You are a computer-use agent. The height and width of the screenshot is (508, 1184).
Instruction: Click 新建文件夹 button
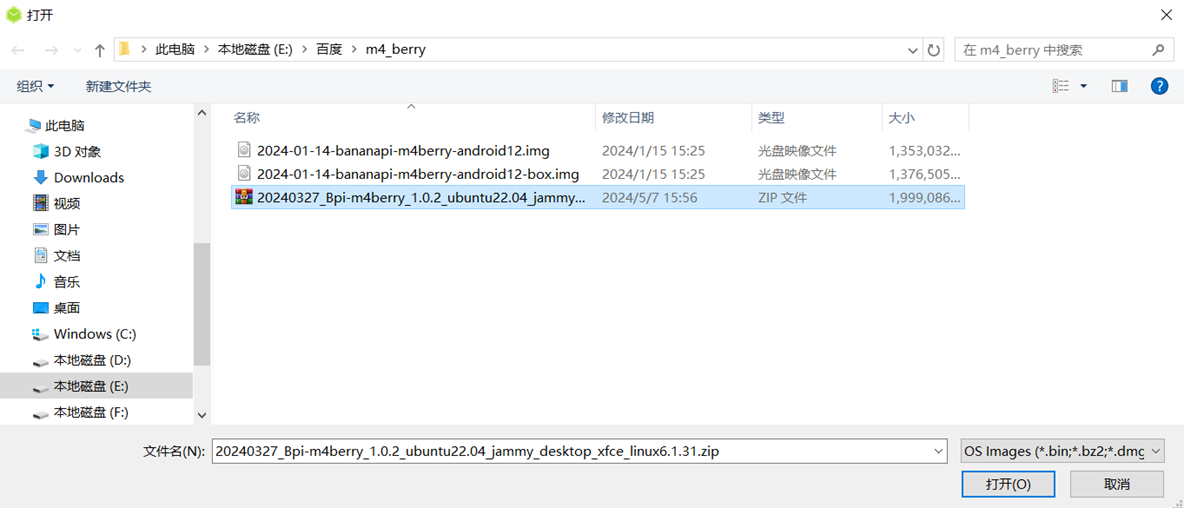[x=119, y=87]
